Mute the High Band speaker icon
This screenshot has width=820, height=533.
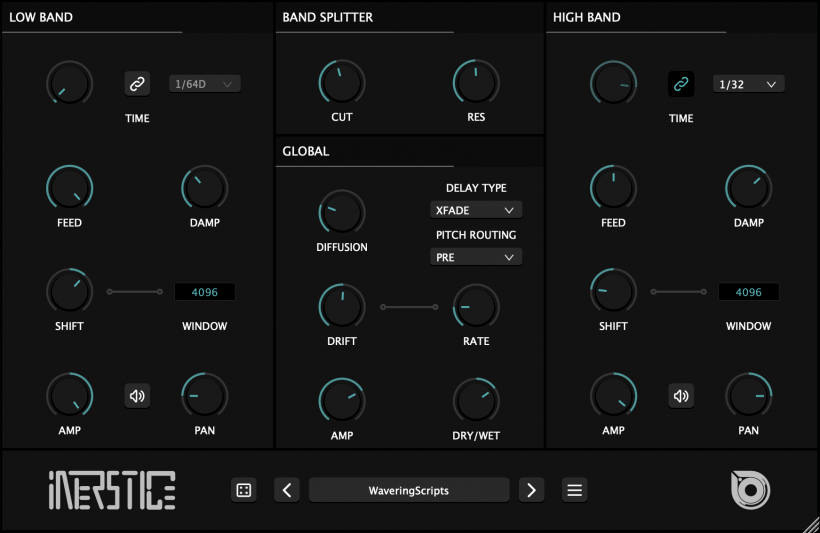[x=681, y=396]
